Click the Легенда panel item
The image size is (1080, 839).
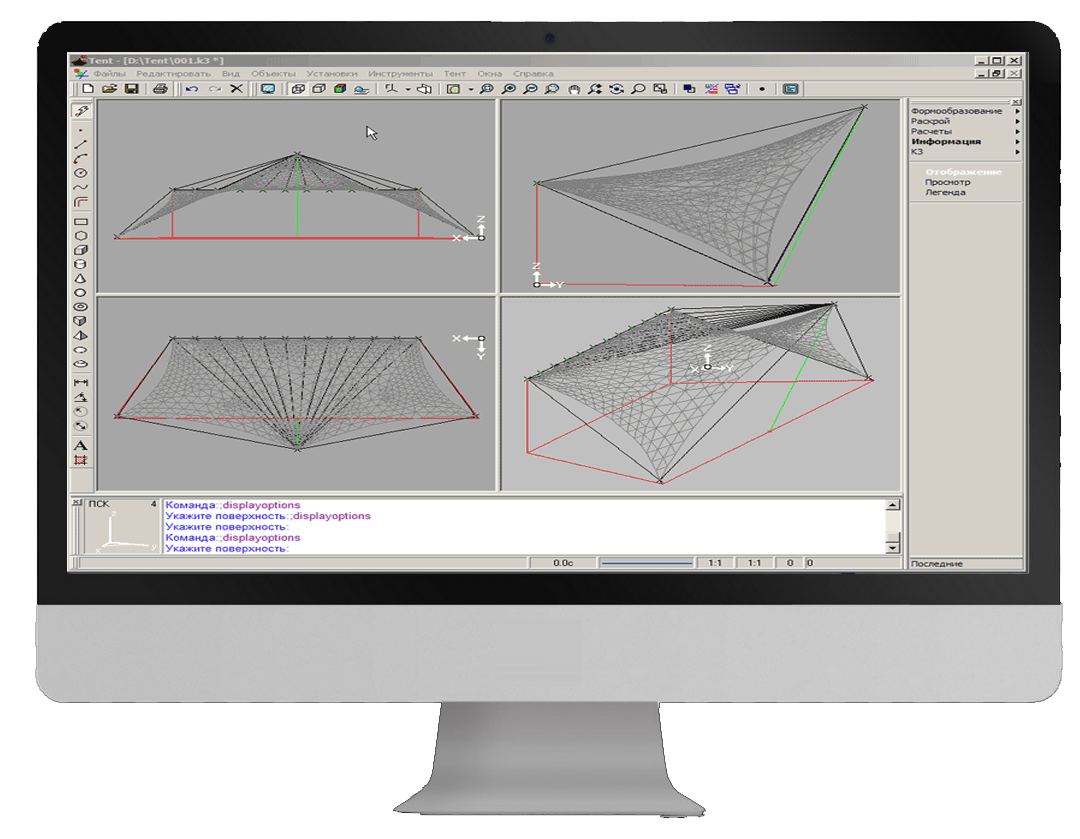(945, 193)
